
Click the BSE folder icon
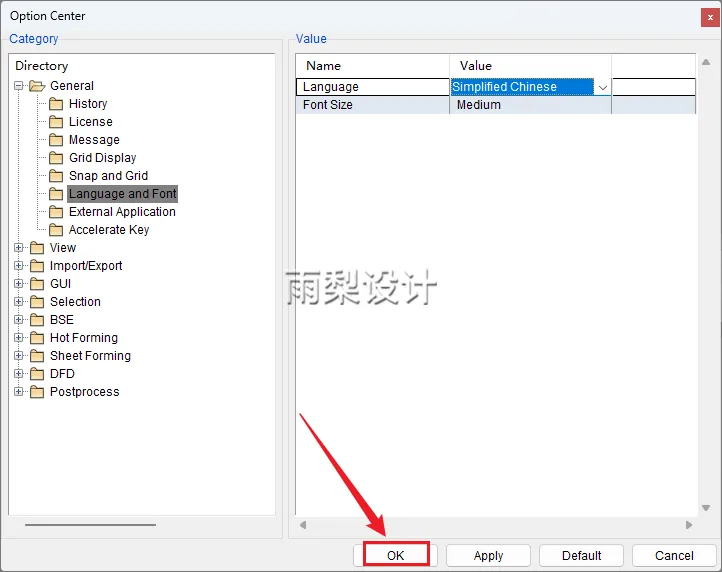[37, 320]
